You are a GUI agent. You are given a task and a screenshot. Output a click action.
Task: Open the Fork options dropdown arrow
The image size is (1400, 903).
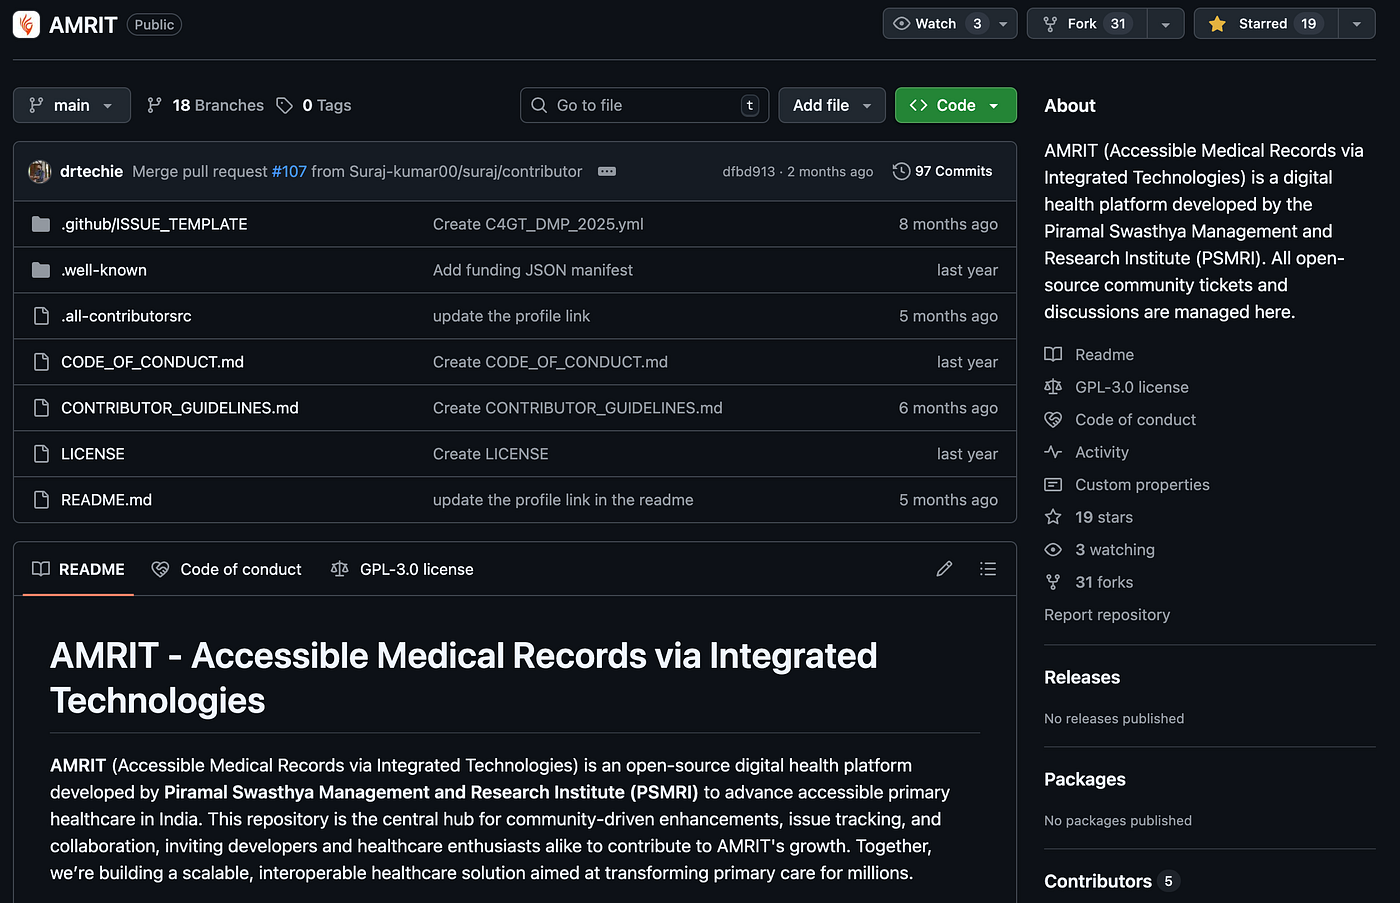(x=1165, y=24)
